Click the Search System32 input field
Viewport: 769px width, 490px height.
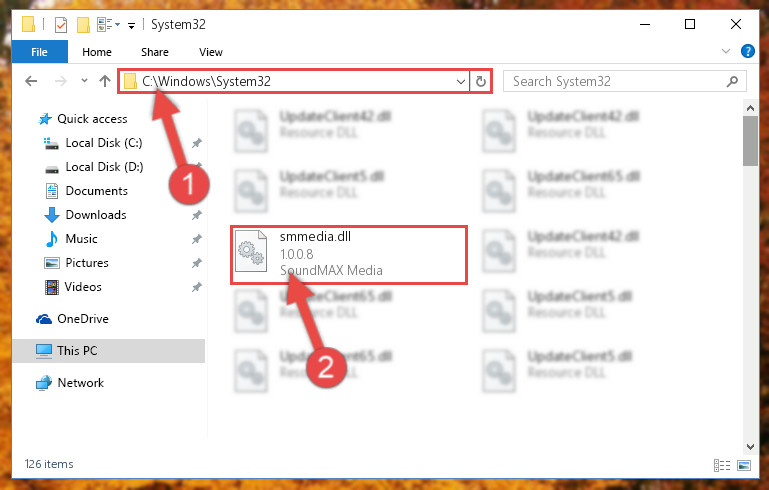pyautogui.click(x=618, y=81)
